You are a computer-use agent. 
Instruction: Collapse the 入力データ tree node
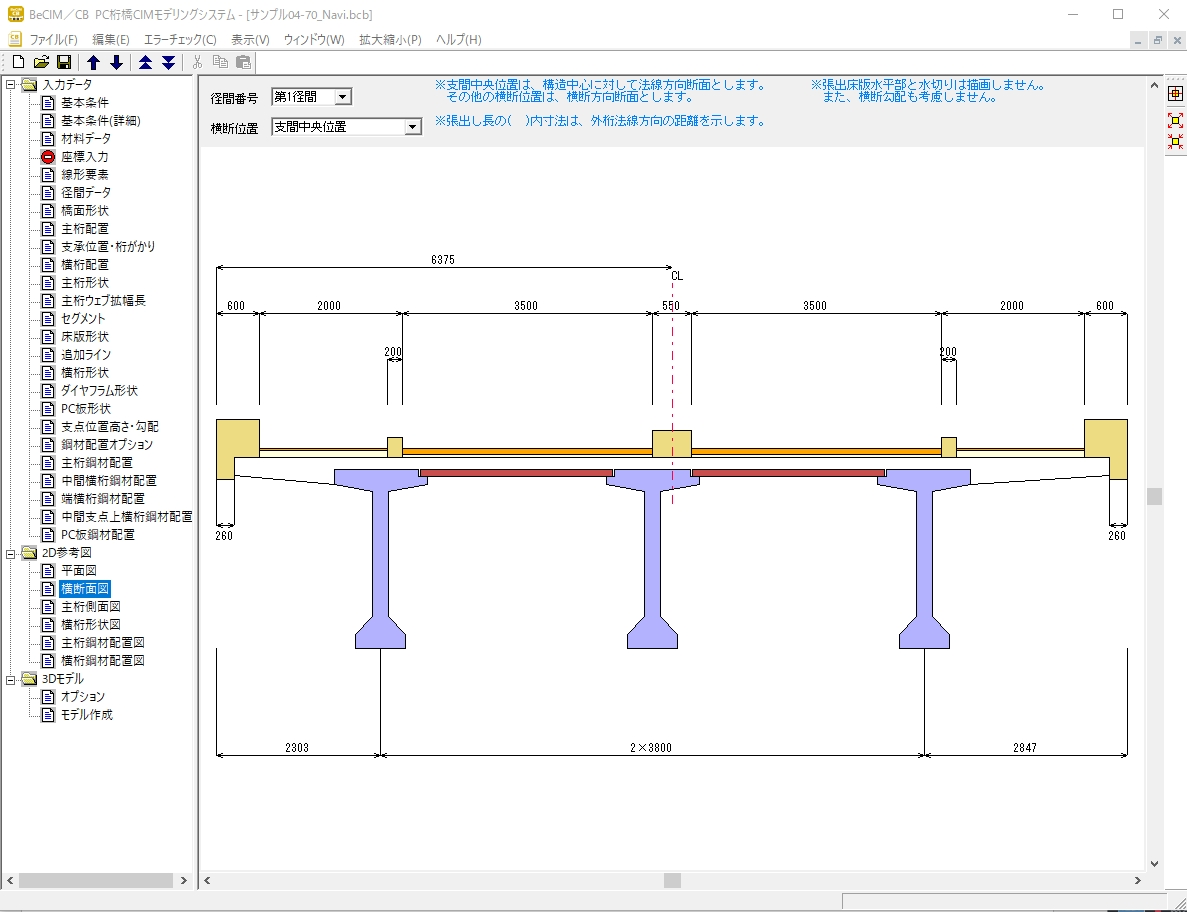11,85
